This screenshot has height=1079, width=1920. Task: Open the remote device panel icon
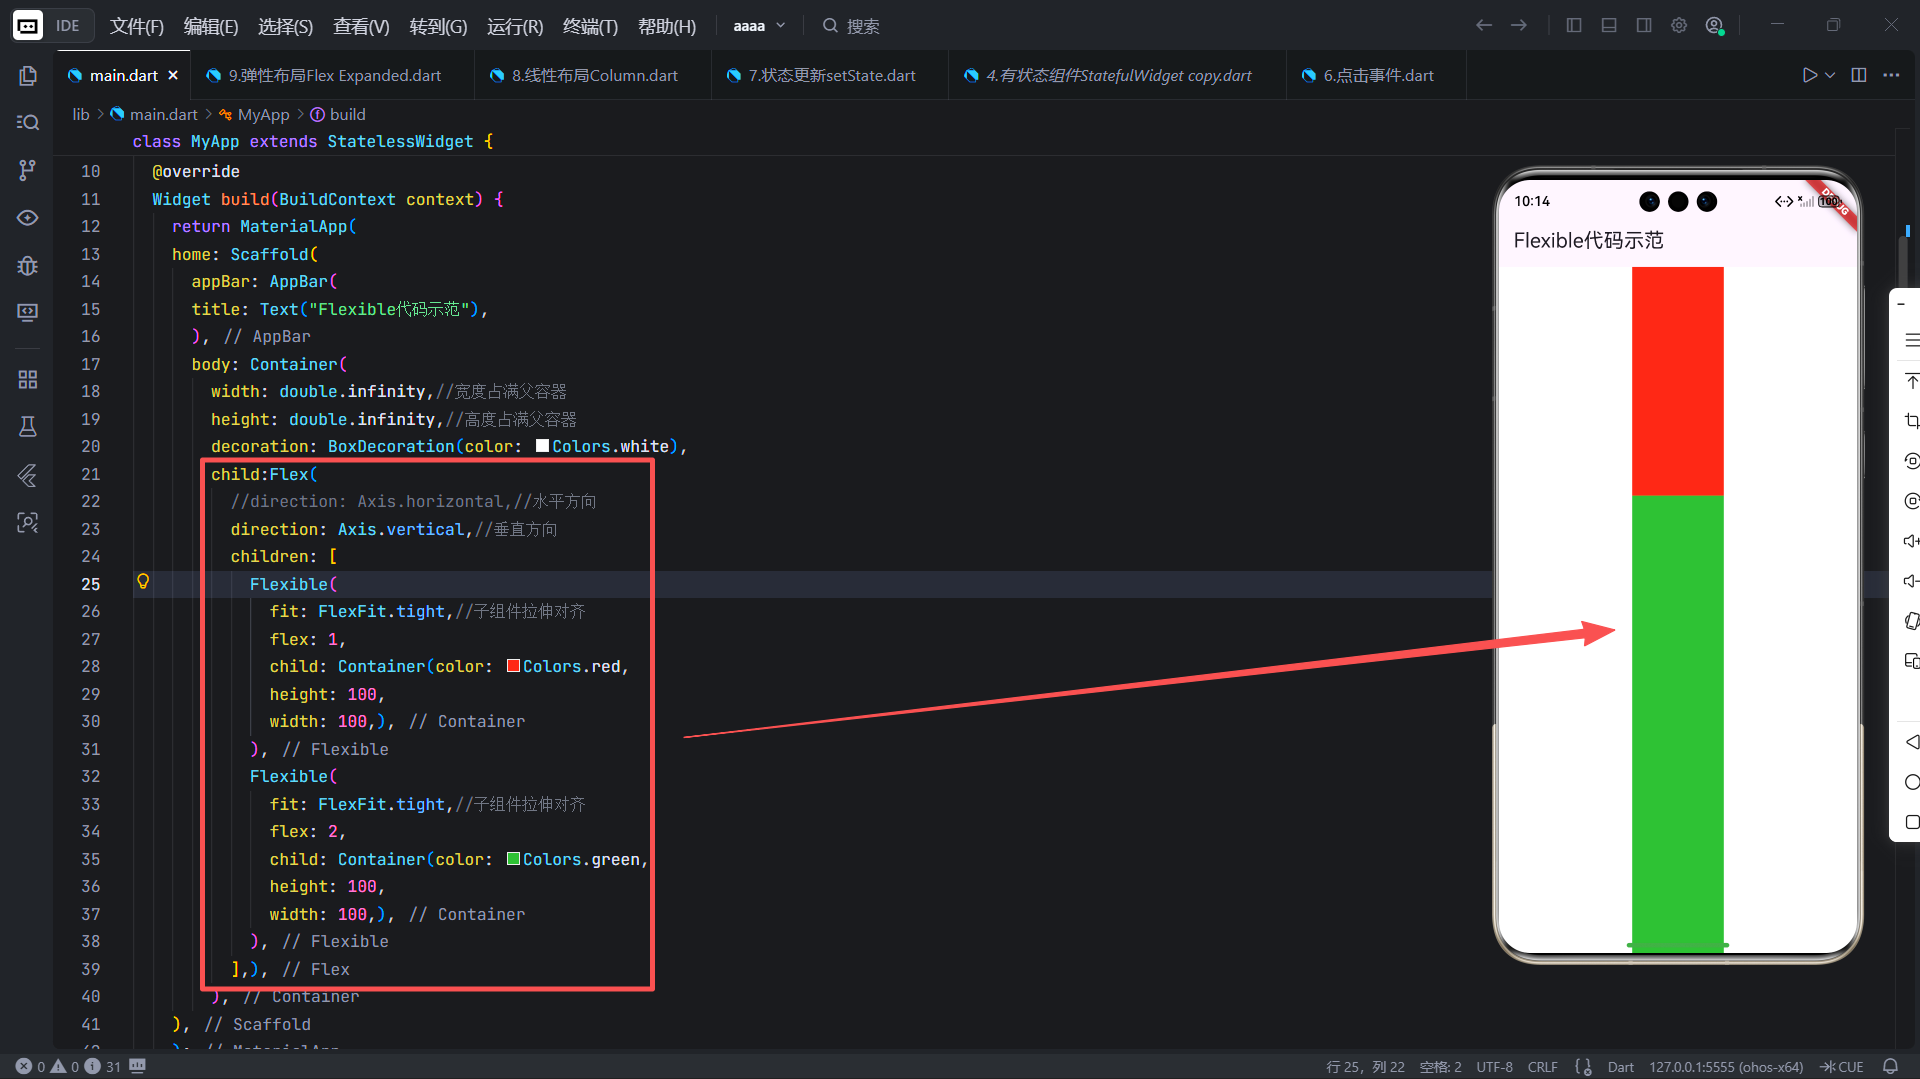click(x=27, y=312)
